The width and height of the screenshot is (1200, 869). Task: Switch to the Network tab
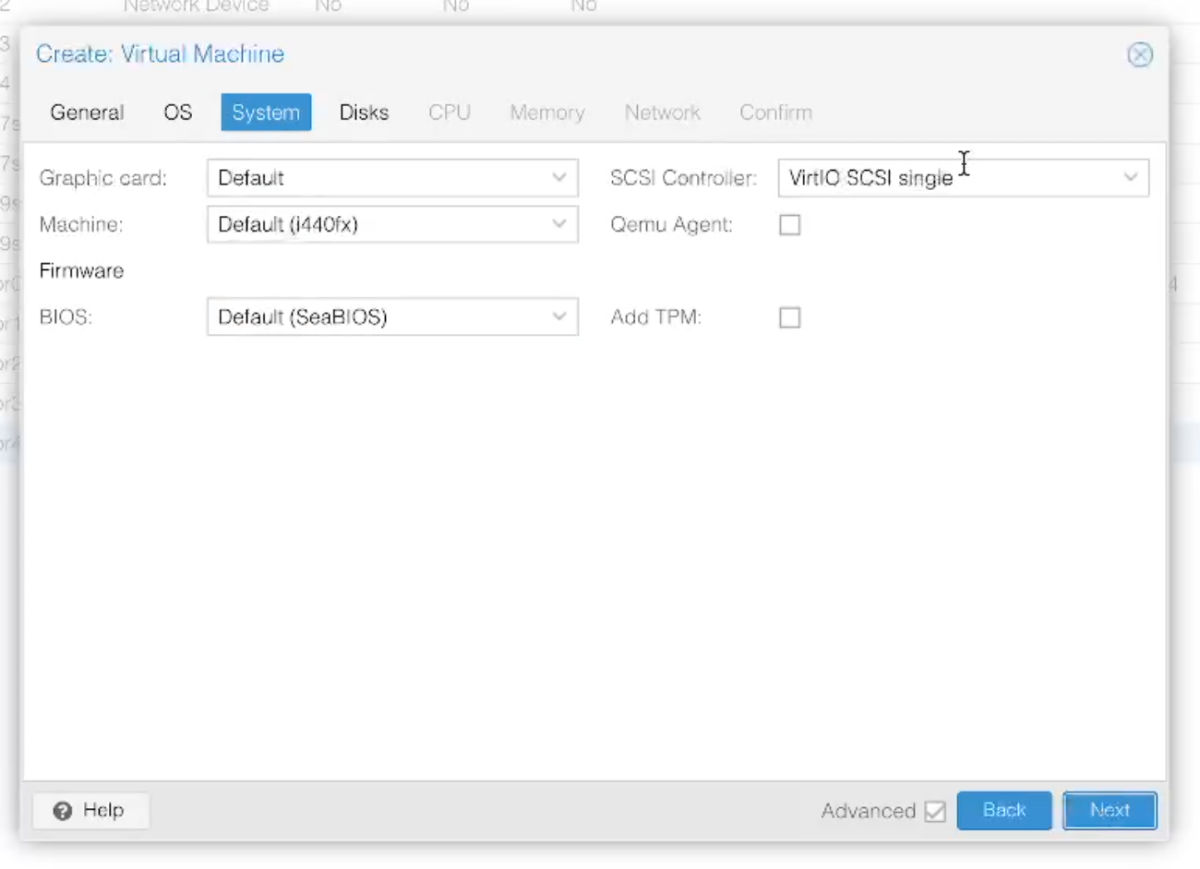(x=662, y=112)
